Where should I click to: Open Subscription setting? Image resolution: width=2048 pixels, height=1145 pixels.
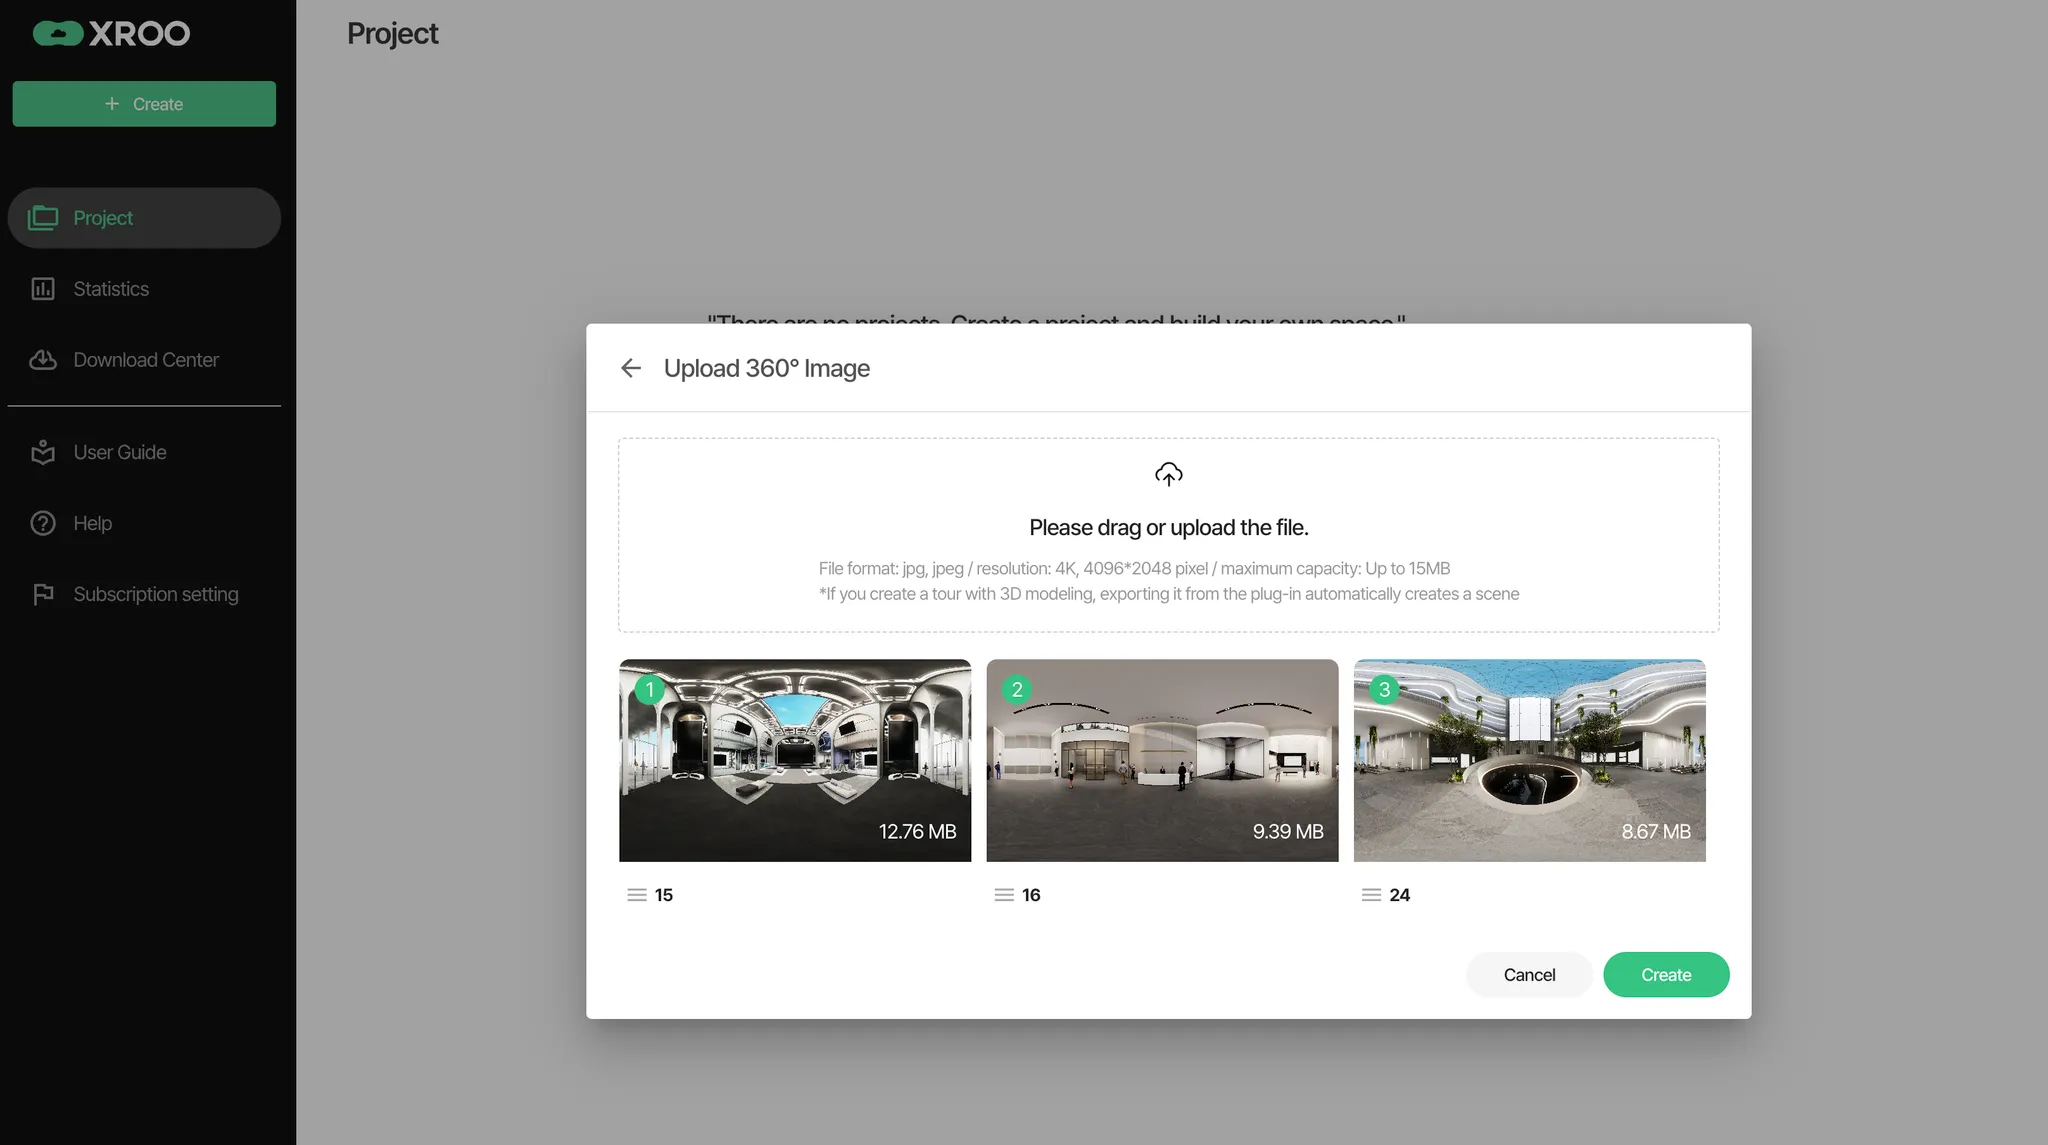click(x=155, y=594)
